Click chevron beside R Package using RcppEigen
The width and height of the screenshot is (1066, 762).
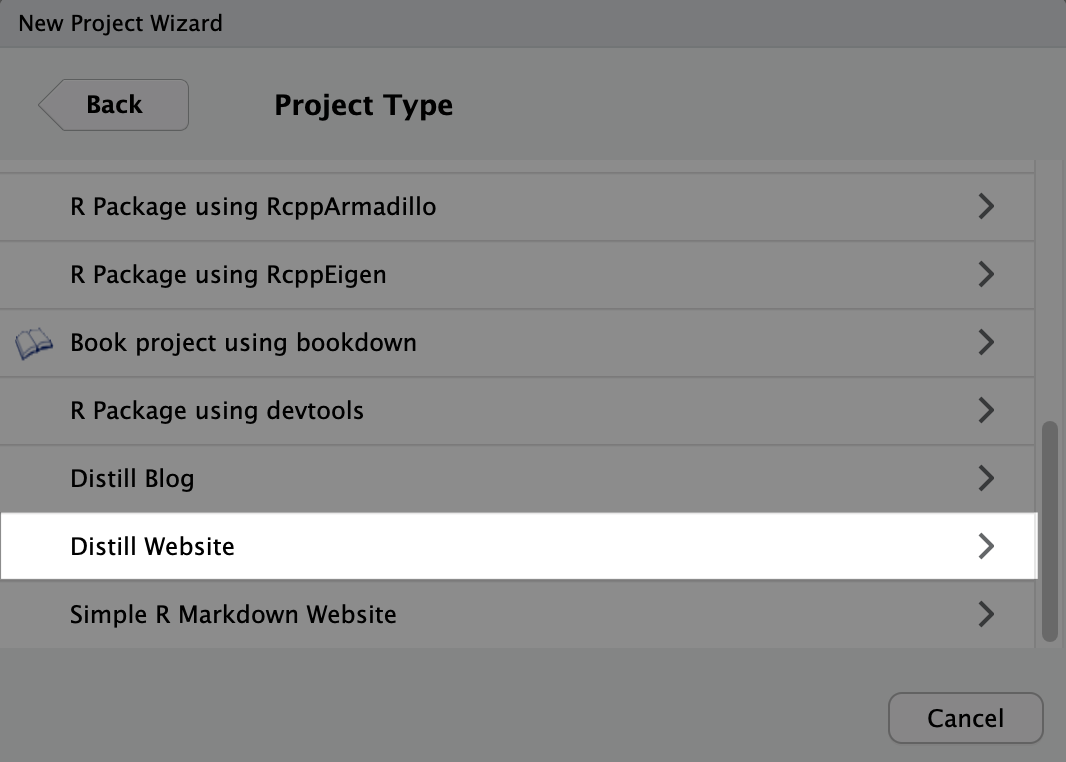tap(986, 274)
